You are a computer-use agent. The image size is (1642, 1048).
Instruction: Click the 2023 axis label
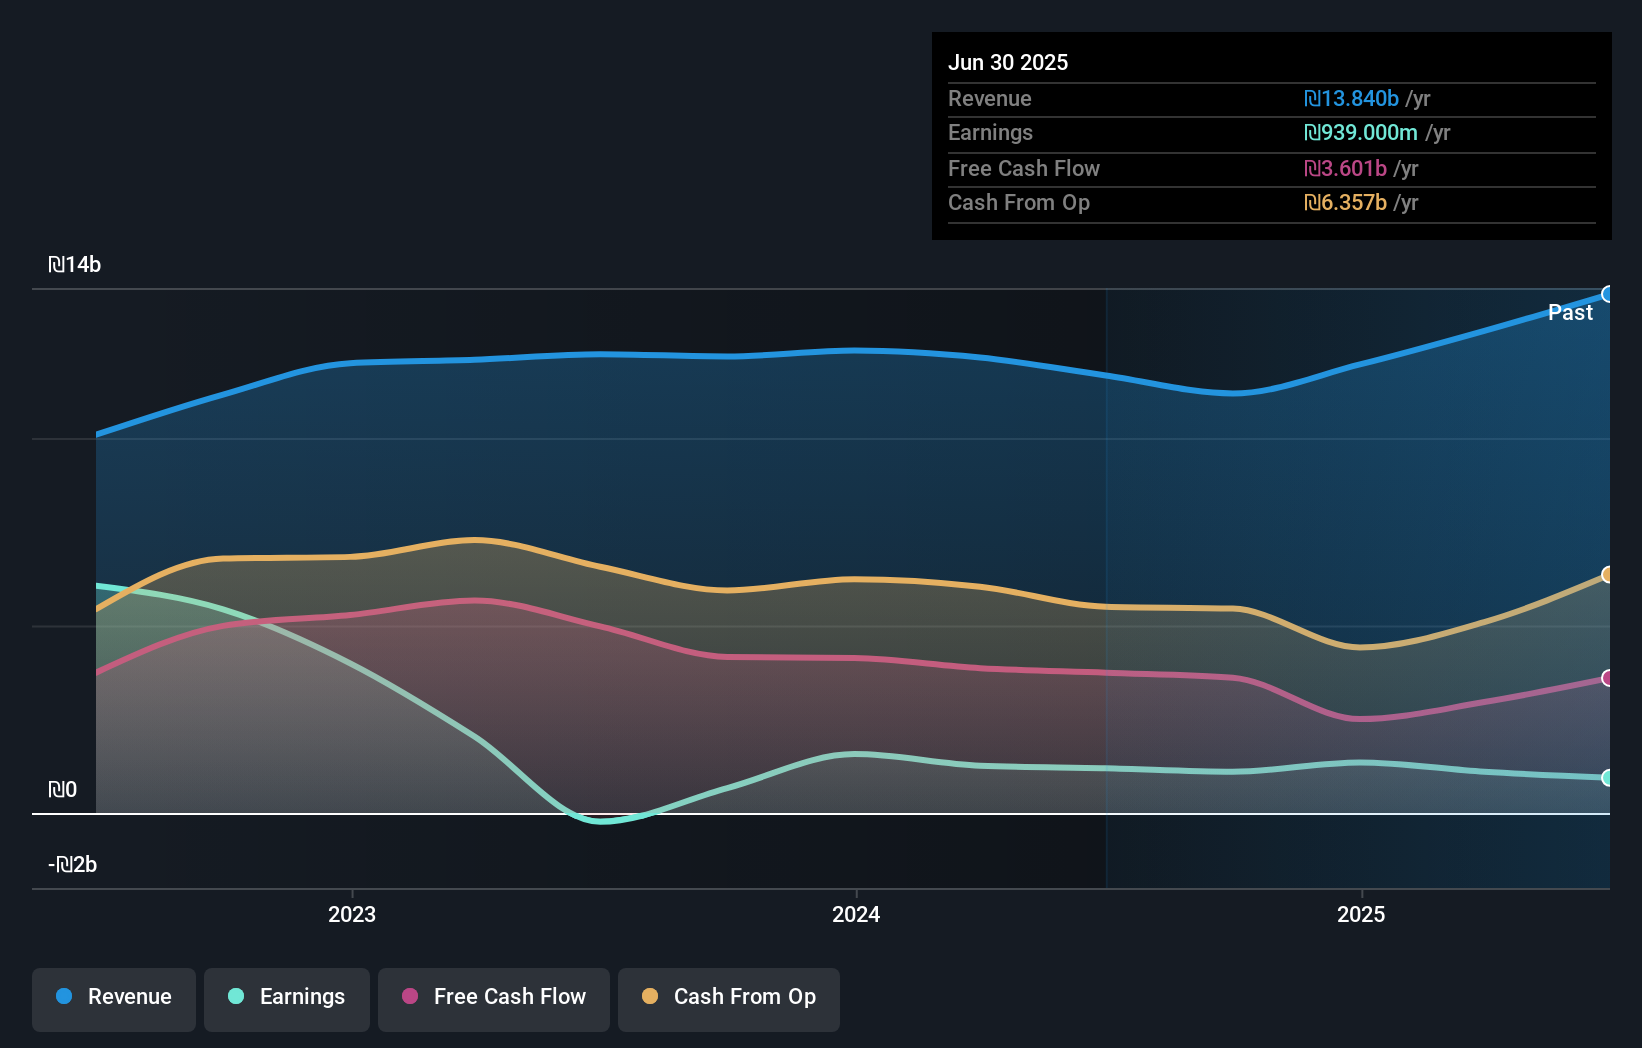(352, 914)
